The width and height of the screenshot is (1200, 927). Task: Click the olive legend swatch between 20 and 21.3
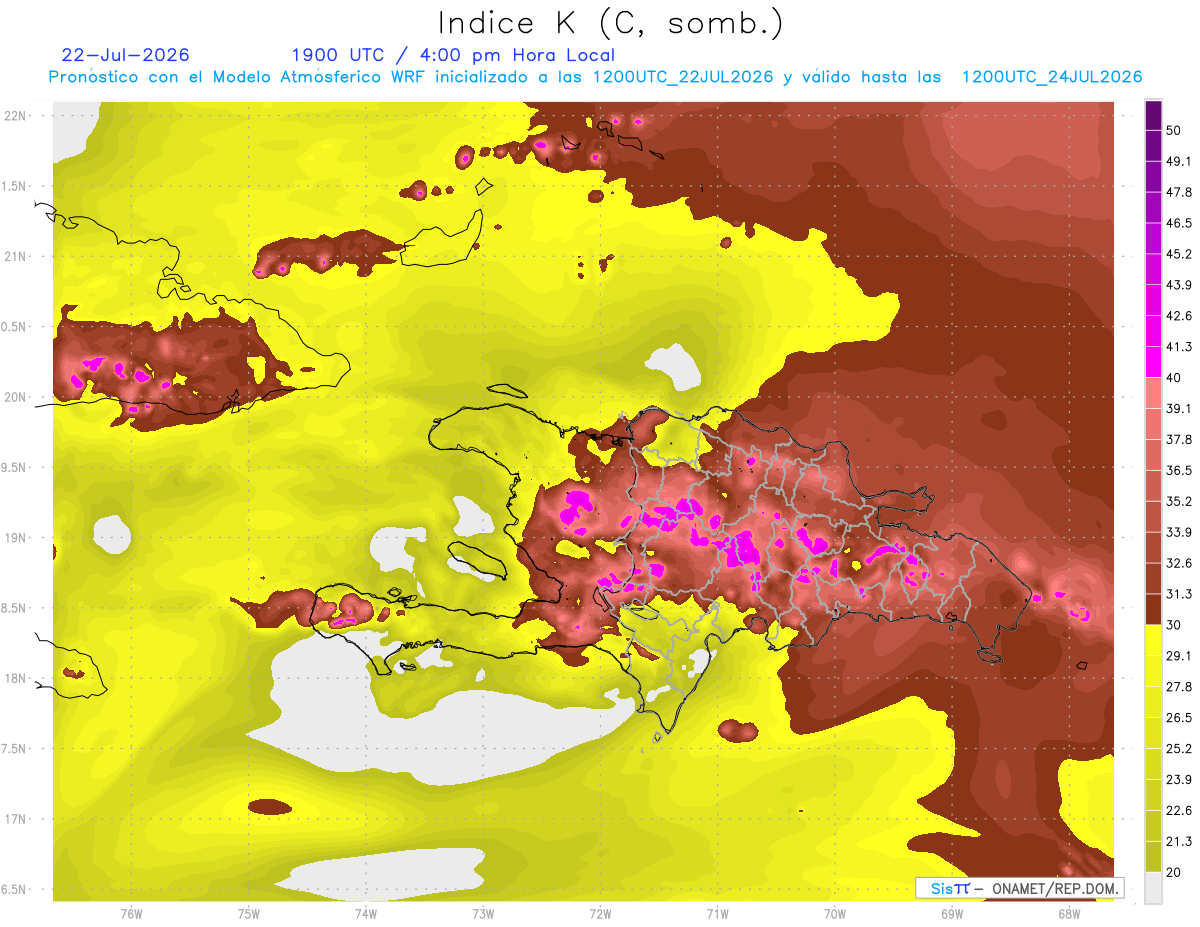(x=1153, y=857)
